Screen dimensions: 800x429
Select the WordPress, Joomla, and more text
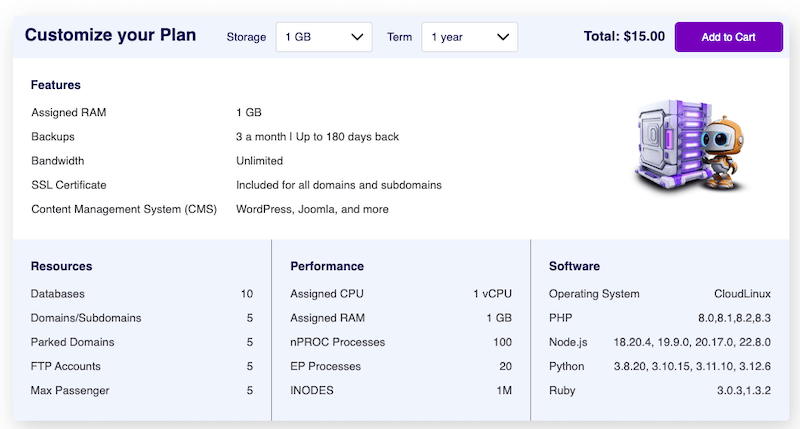(312, 210)
